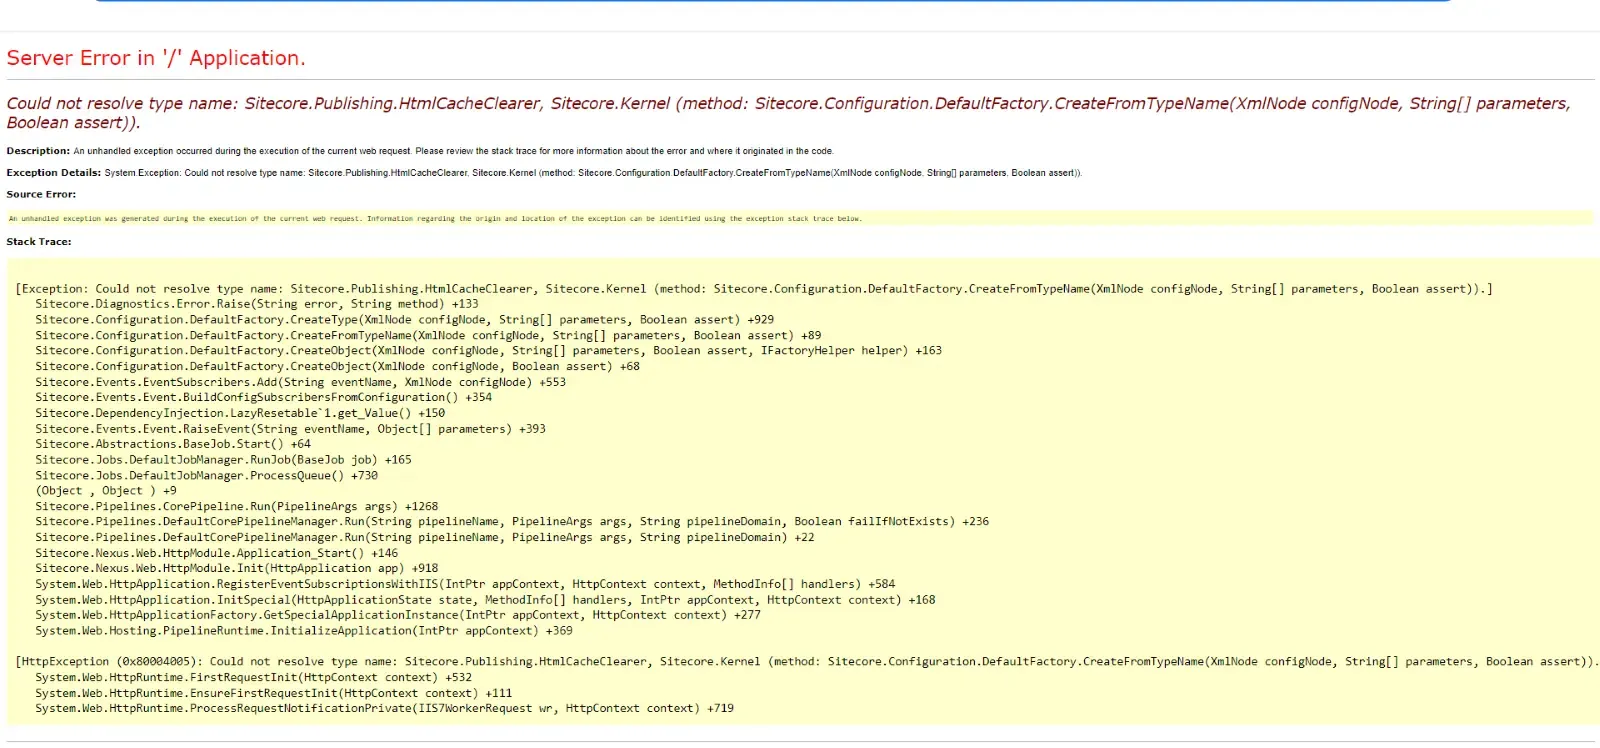Click the line "Sitecore.Diagnostics.Error.Raise(String error, String method) +133"

[x=257, y=304]
